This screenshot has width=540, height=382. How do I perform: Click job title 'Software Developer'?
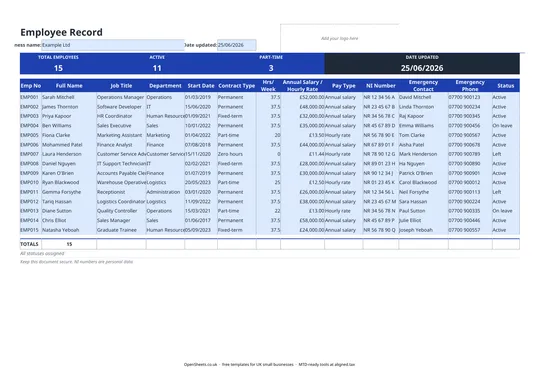pos(119,107)
